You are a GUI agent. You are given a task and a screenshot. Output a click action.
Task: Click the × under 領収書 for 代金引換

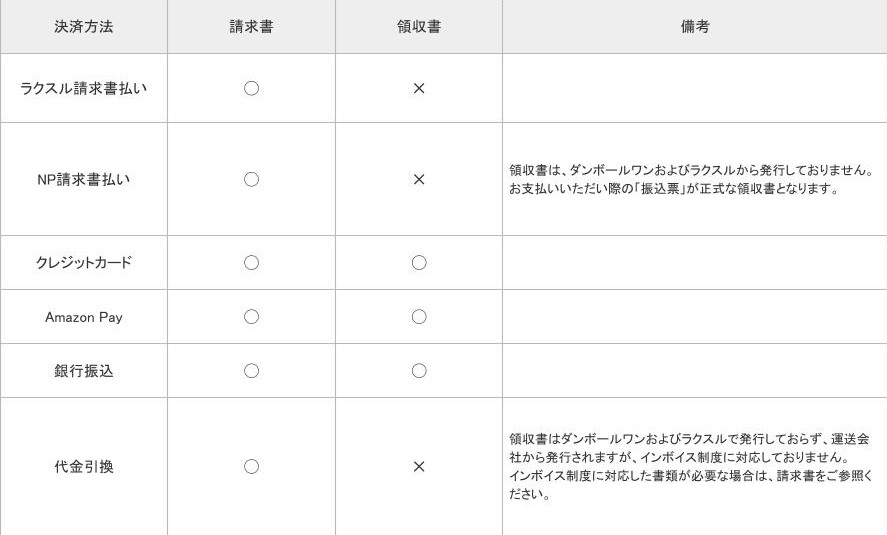pyautogui.click(x=419, y=466)
